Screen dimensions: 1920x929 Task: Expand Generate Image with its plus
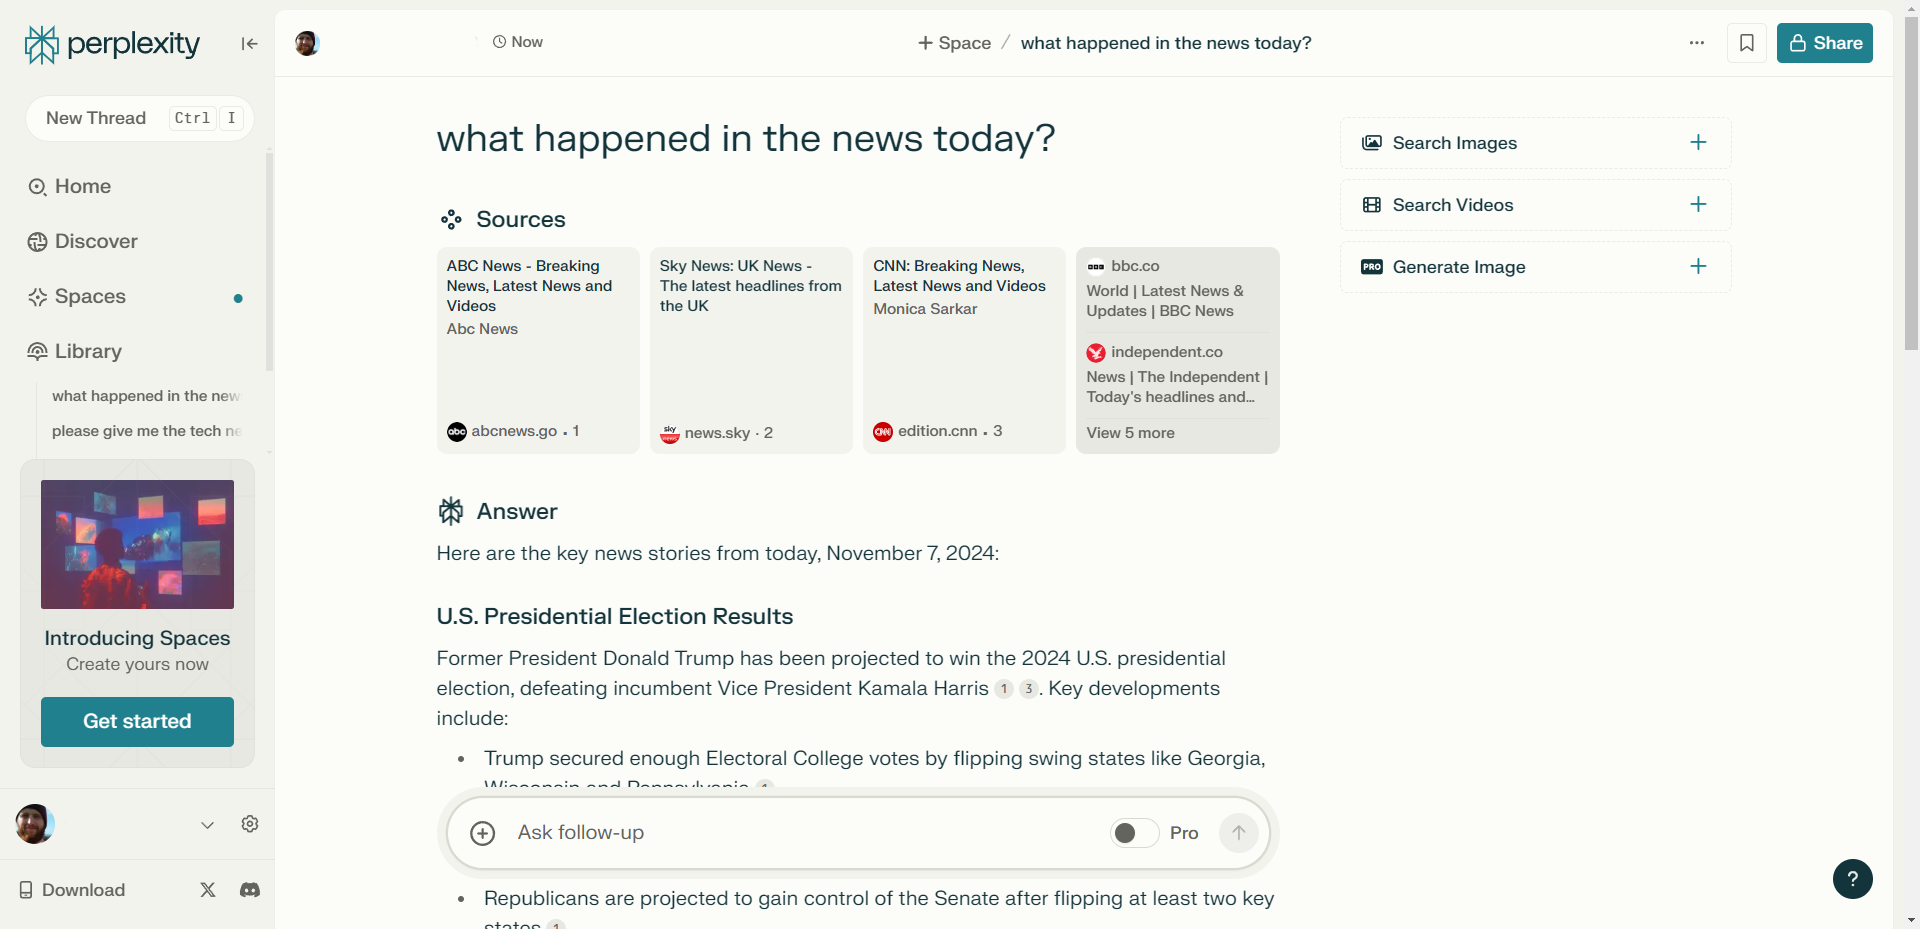[x=1698, y=266]
